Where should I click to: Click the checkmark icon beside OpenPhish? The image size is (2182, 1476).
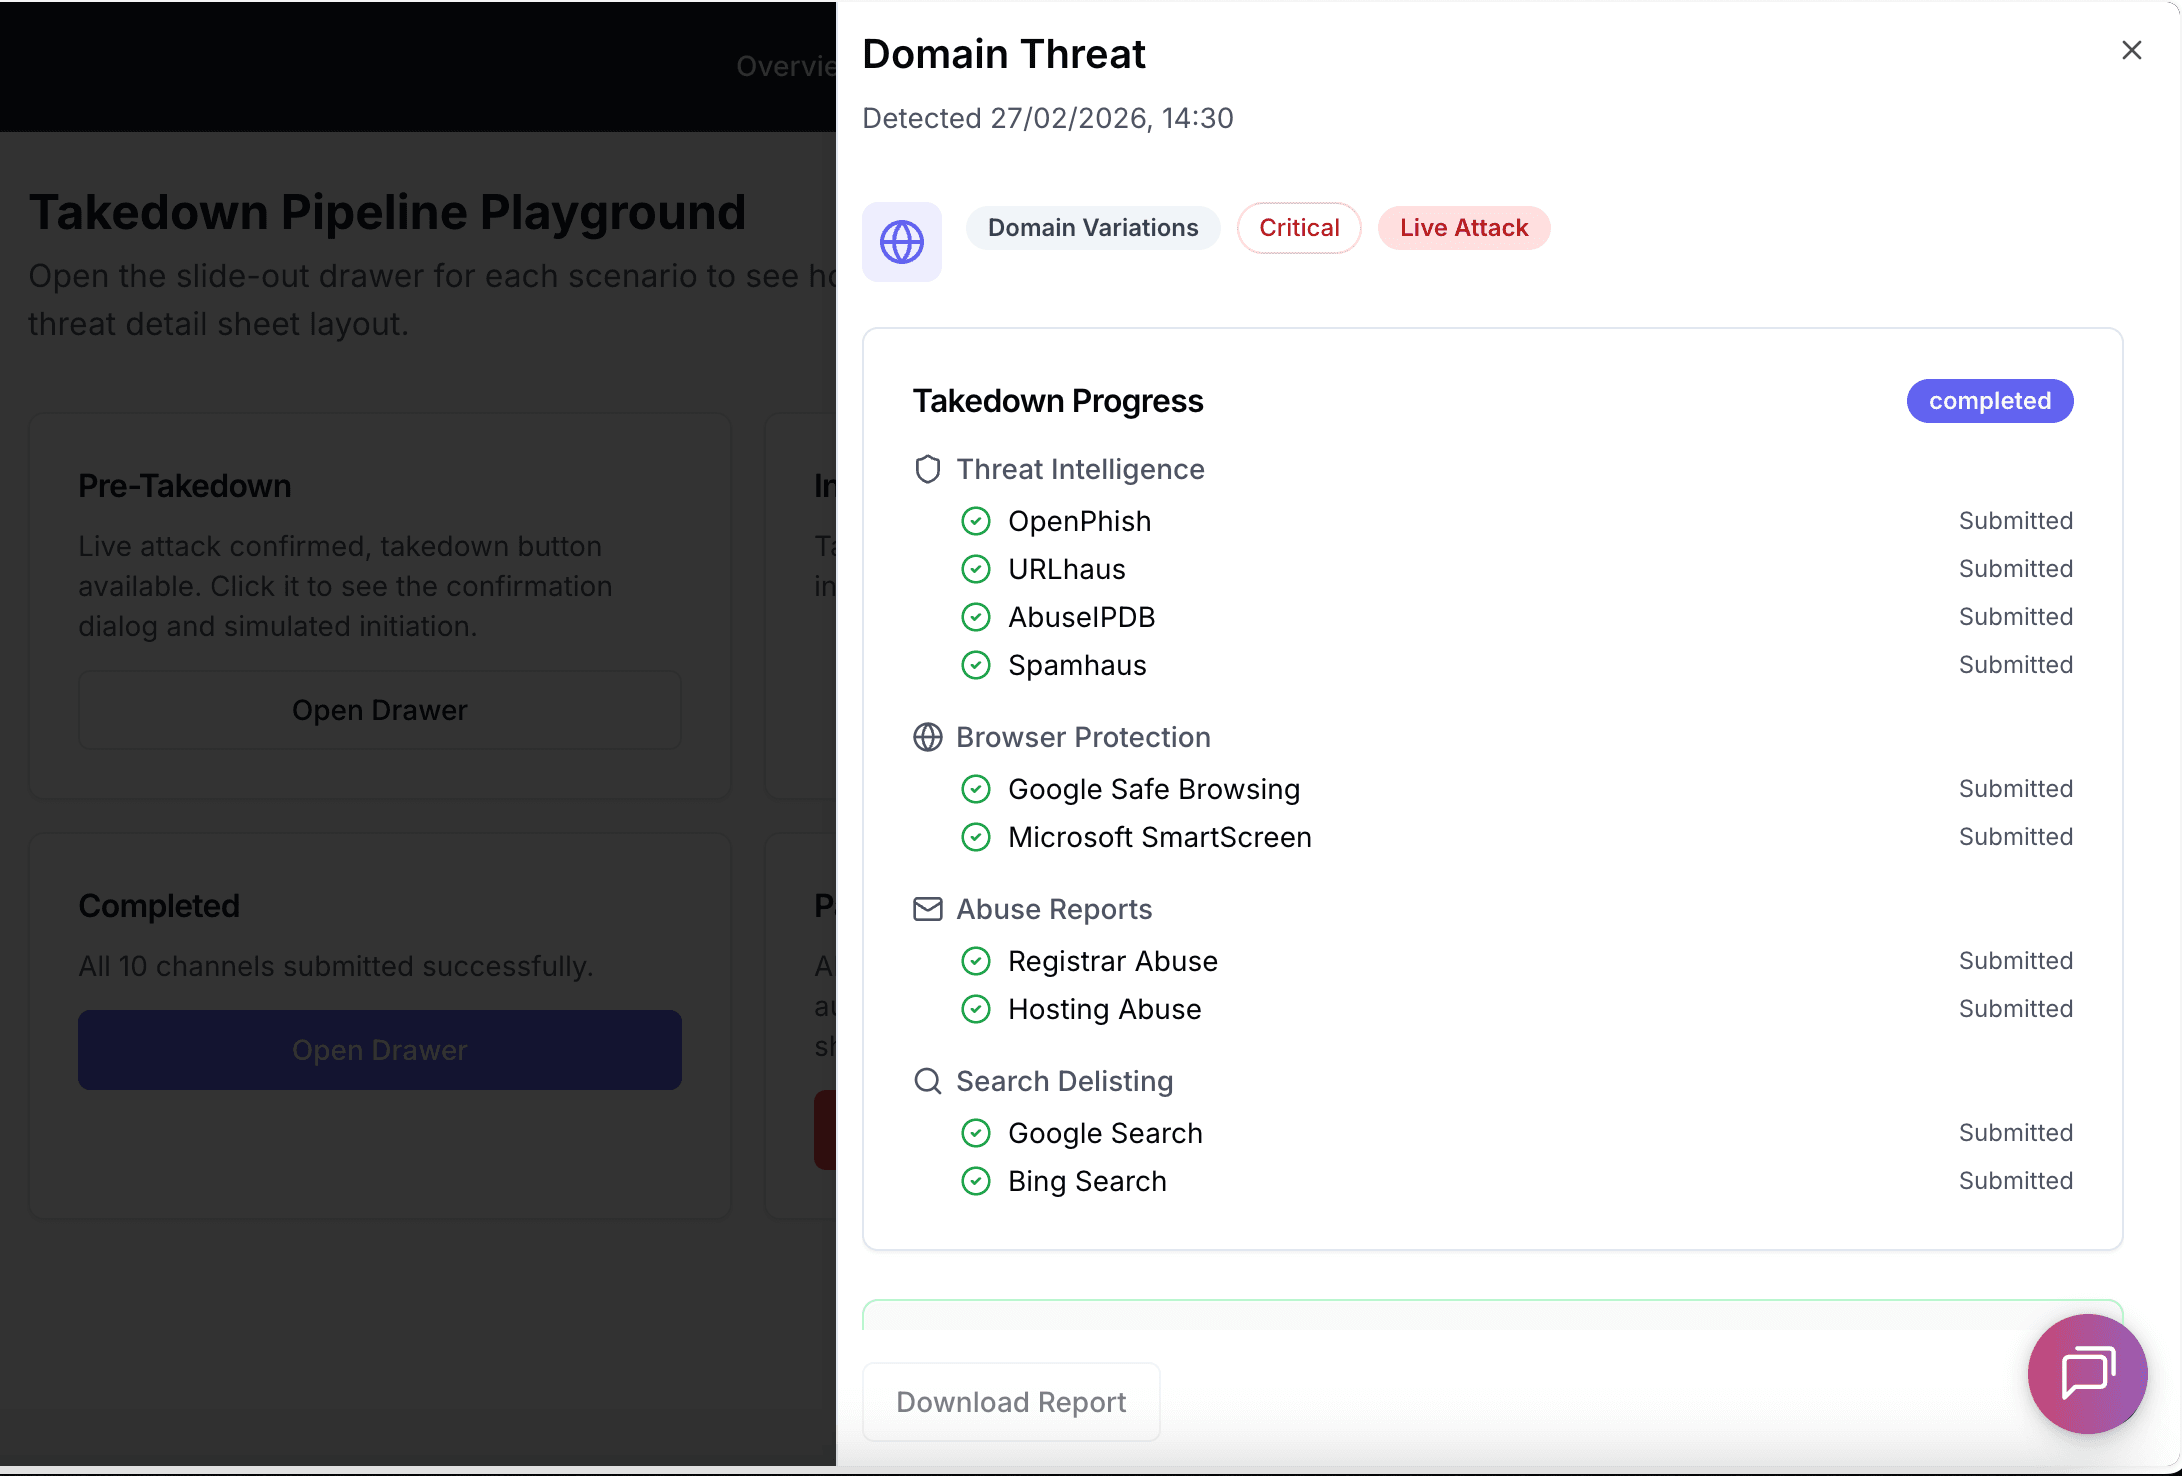pyautogui.click(x=976, y=520)
